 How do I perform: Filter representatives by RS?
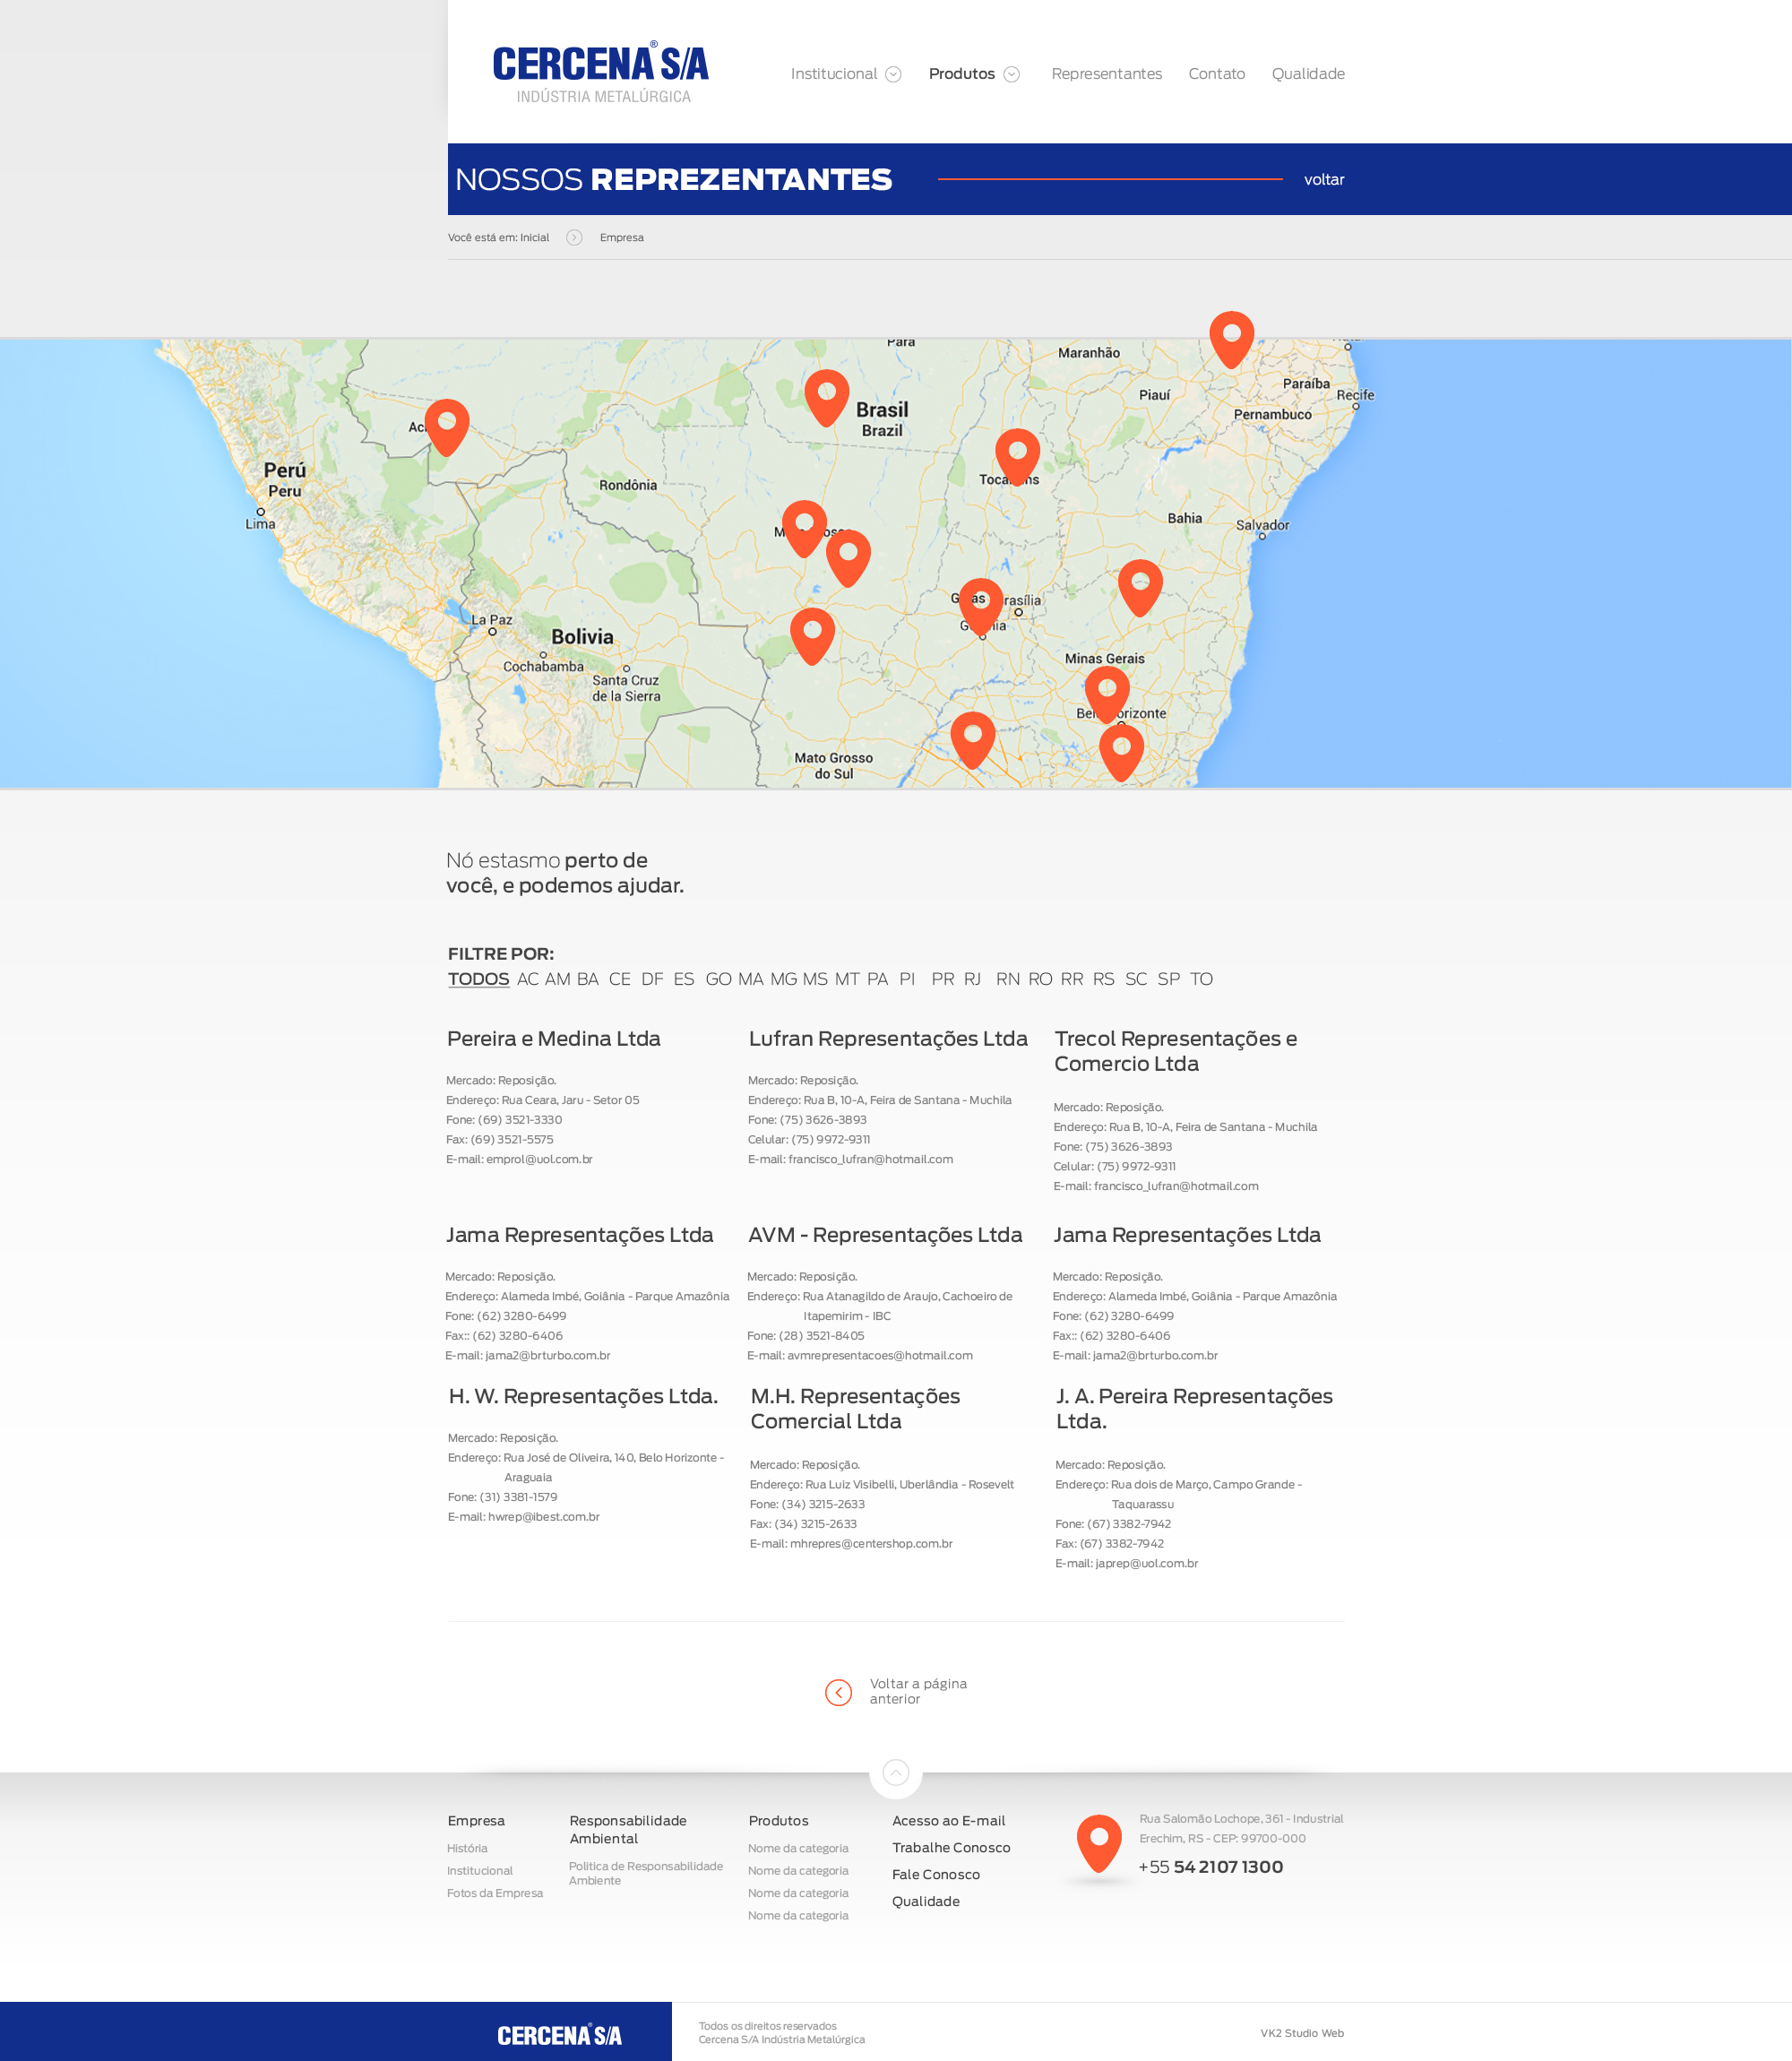(1104, 979)
